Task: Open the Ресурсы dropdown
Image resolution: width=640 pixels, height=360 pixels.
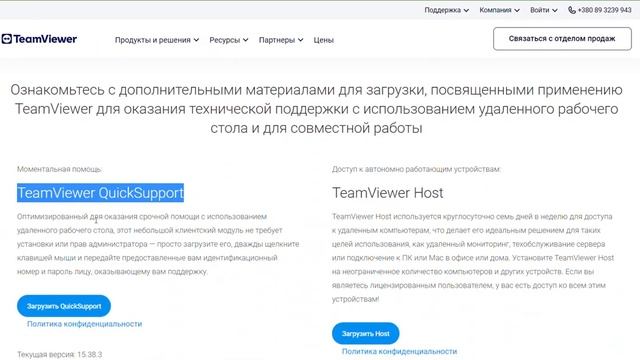Action: click(229, 40)
